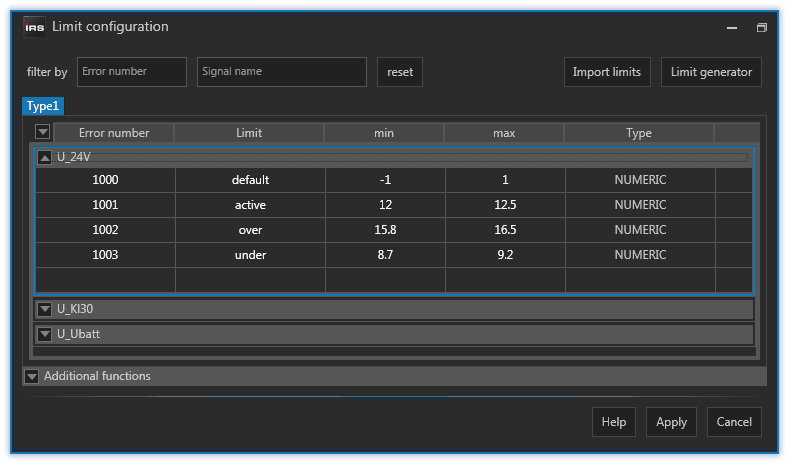Collapse the U_24V signal group

45,158
